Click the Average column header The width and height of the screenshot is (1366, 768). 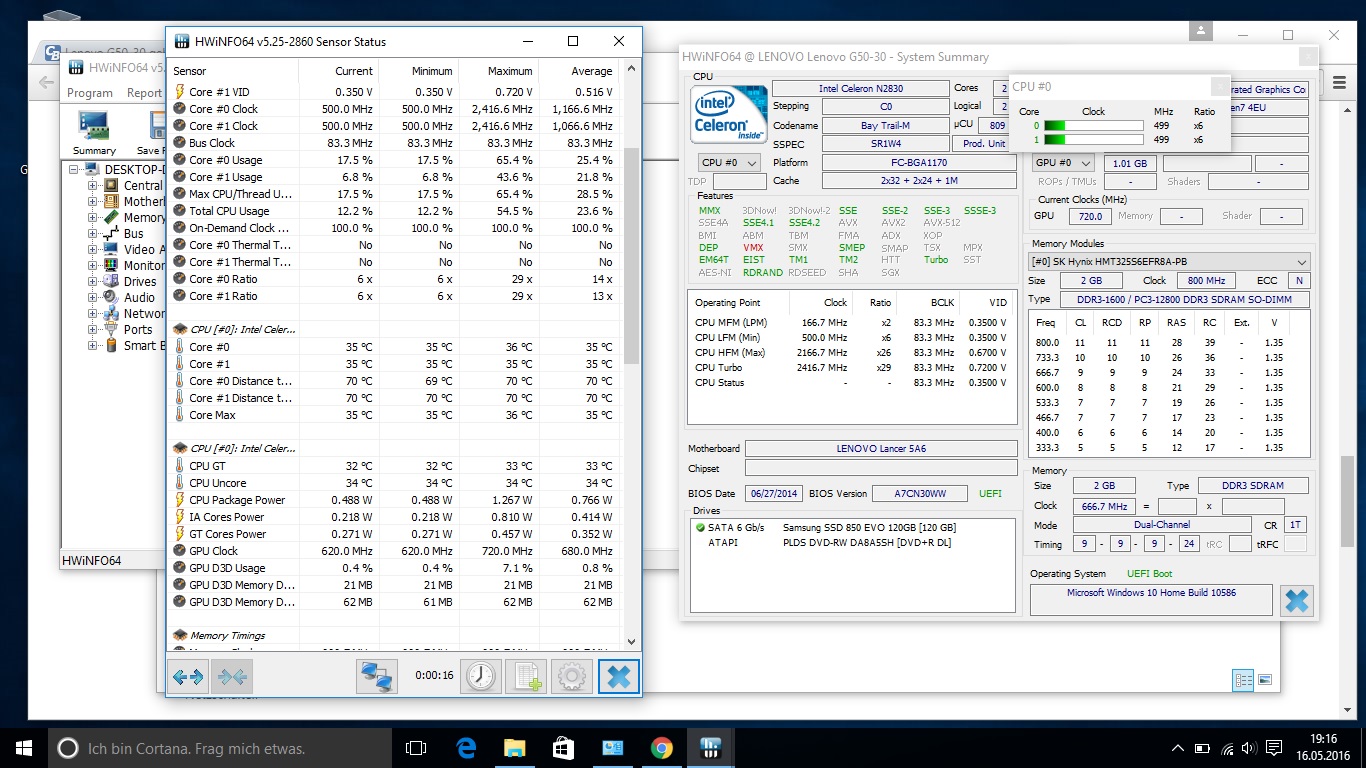point(578,71)
